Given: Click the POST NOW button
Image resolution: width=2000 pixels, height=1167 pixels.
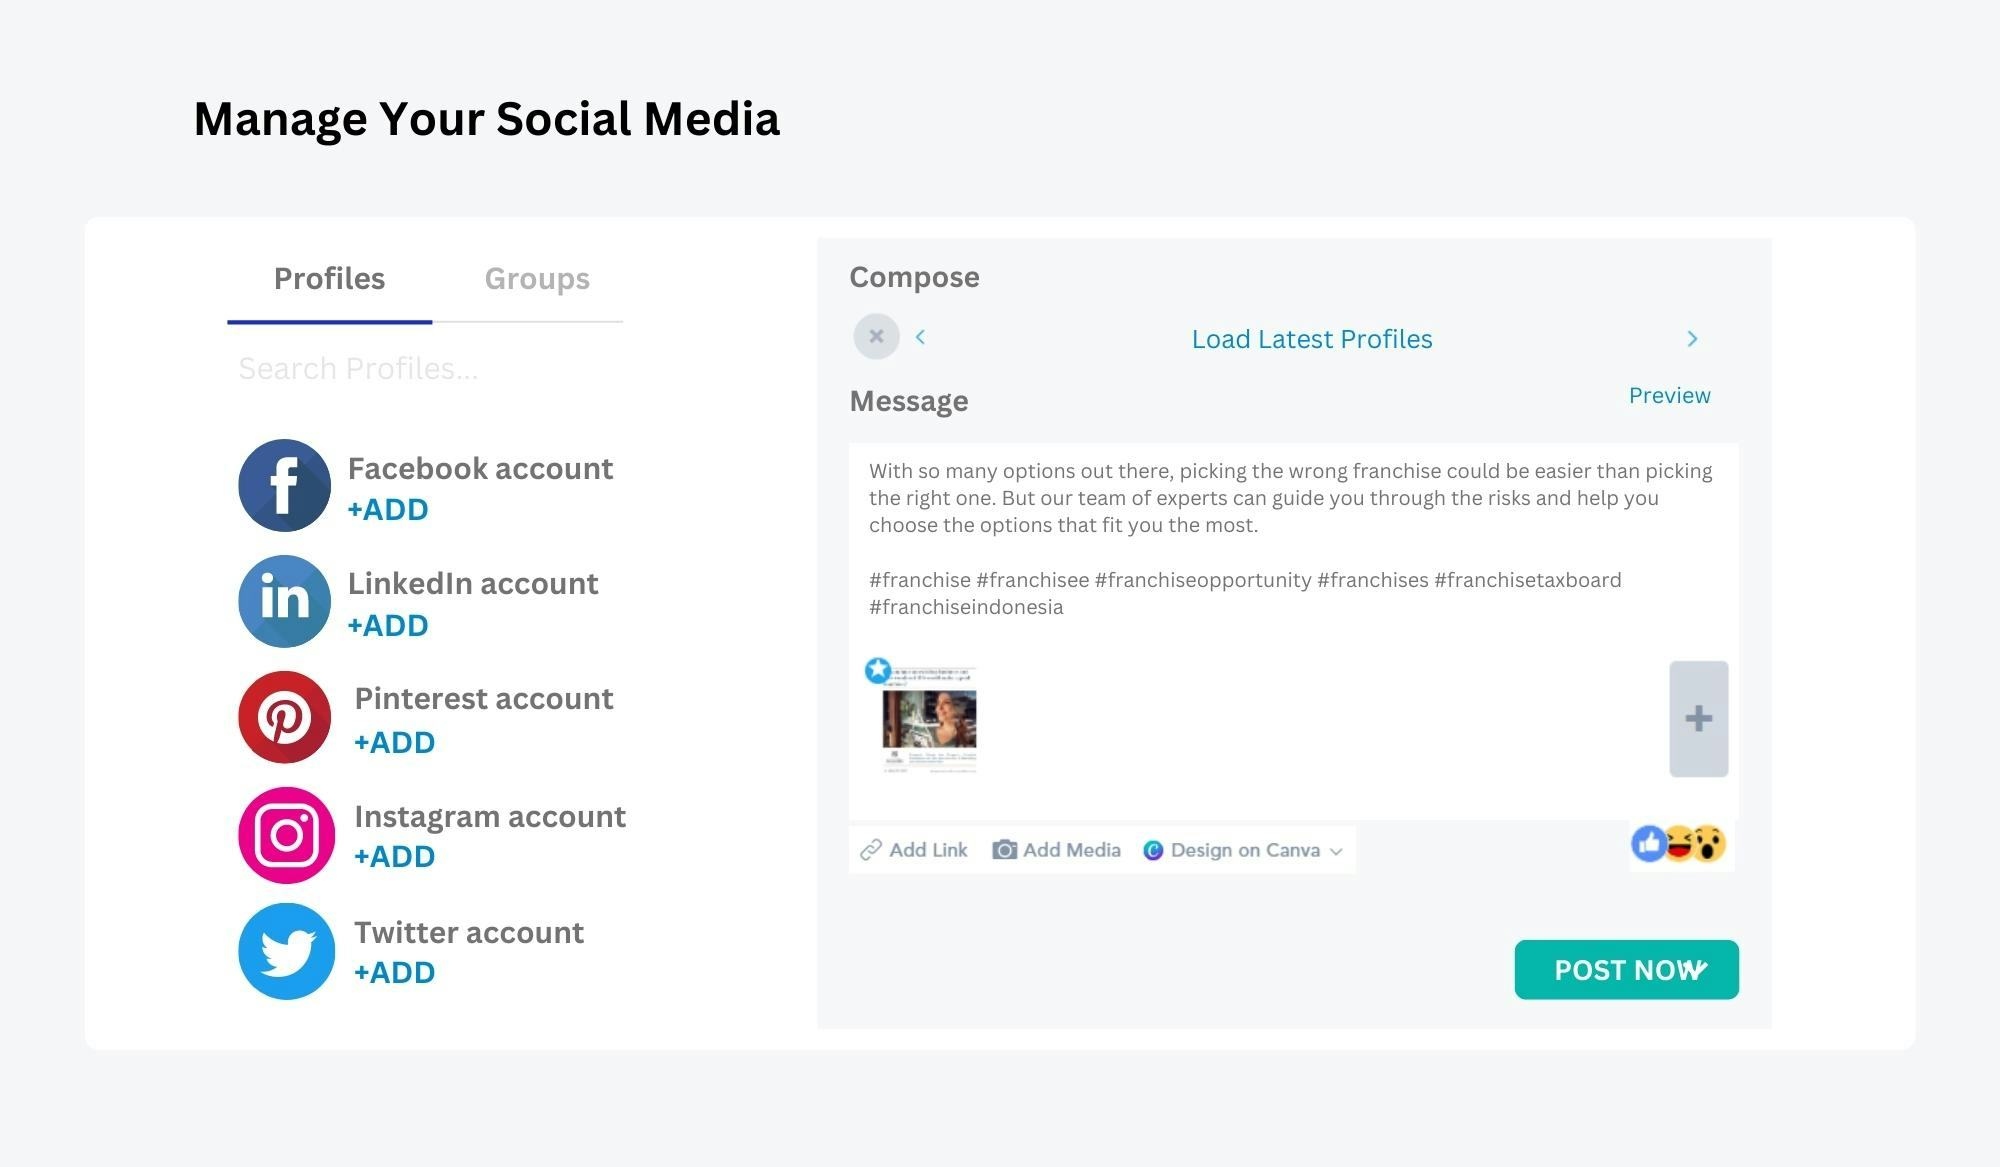Looking at the screenshot, I should coord(1626,968).
